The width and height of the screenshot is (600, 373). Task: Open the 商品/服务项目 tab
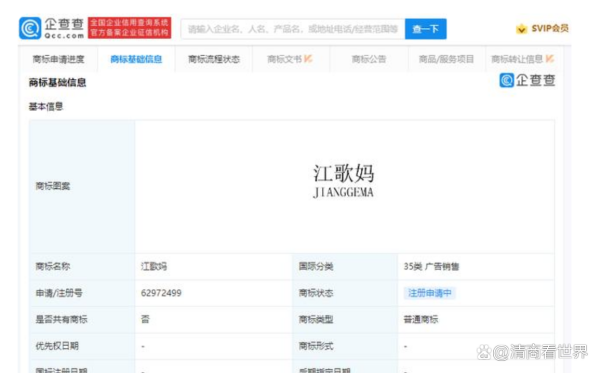tap(446, 59)
